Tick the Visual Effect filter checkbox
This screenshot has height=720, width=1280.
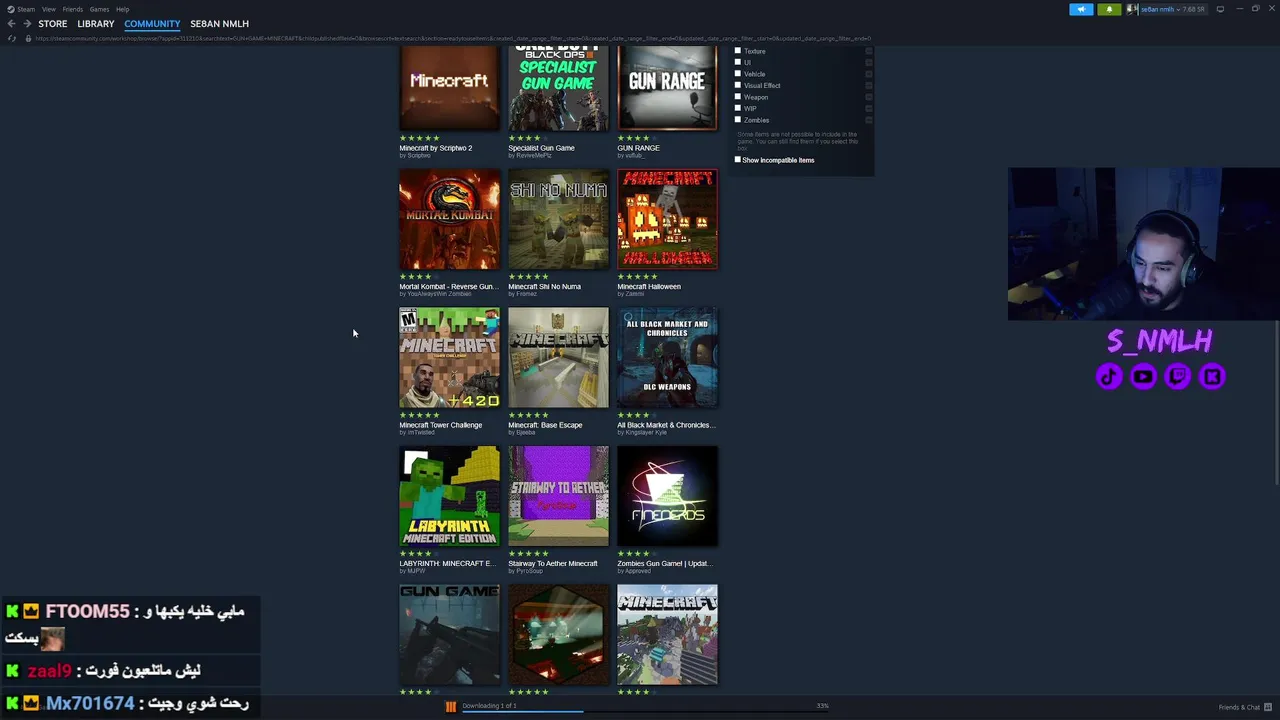[x=738, y=85]
